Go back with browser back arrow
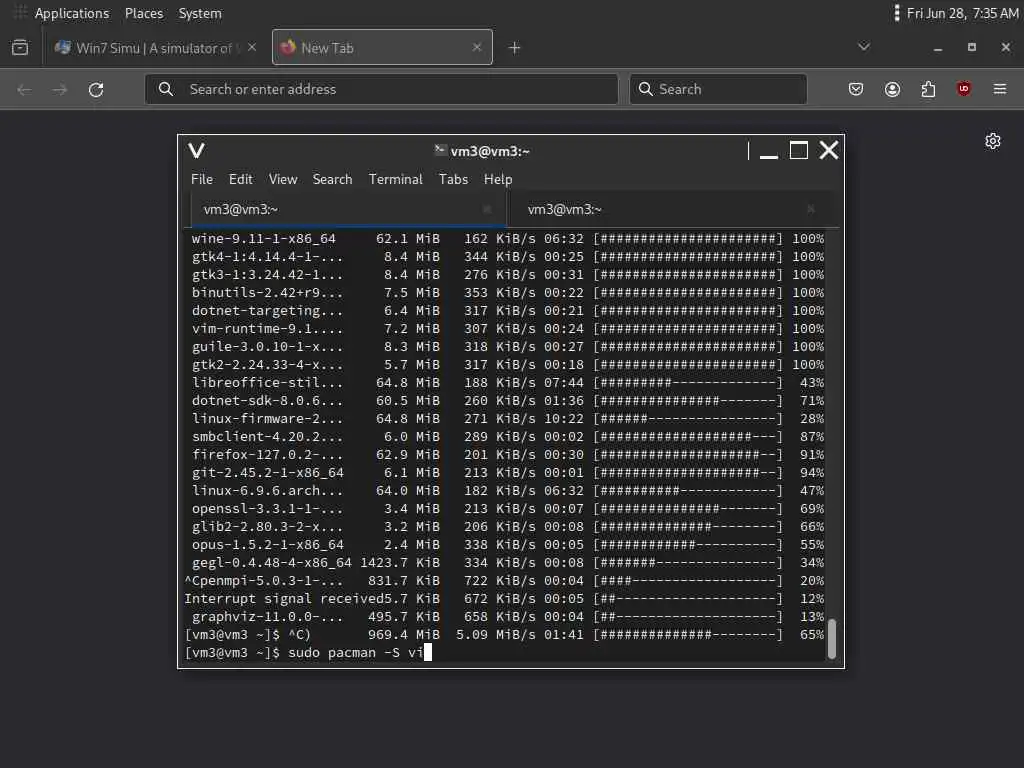Image resolution: width=1024 pixels, height=768 pixels. pyautogui.click(x=24, y=89)
